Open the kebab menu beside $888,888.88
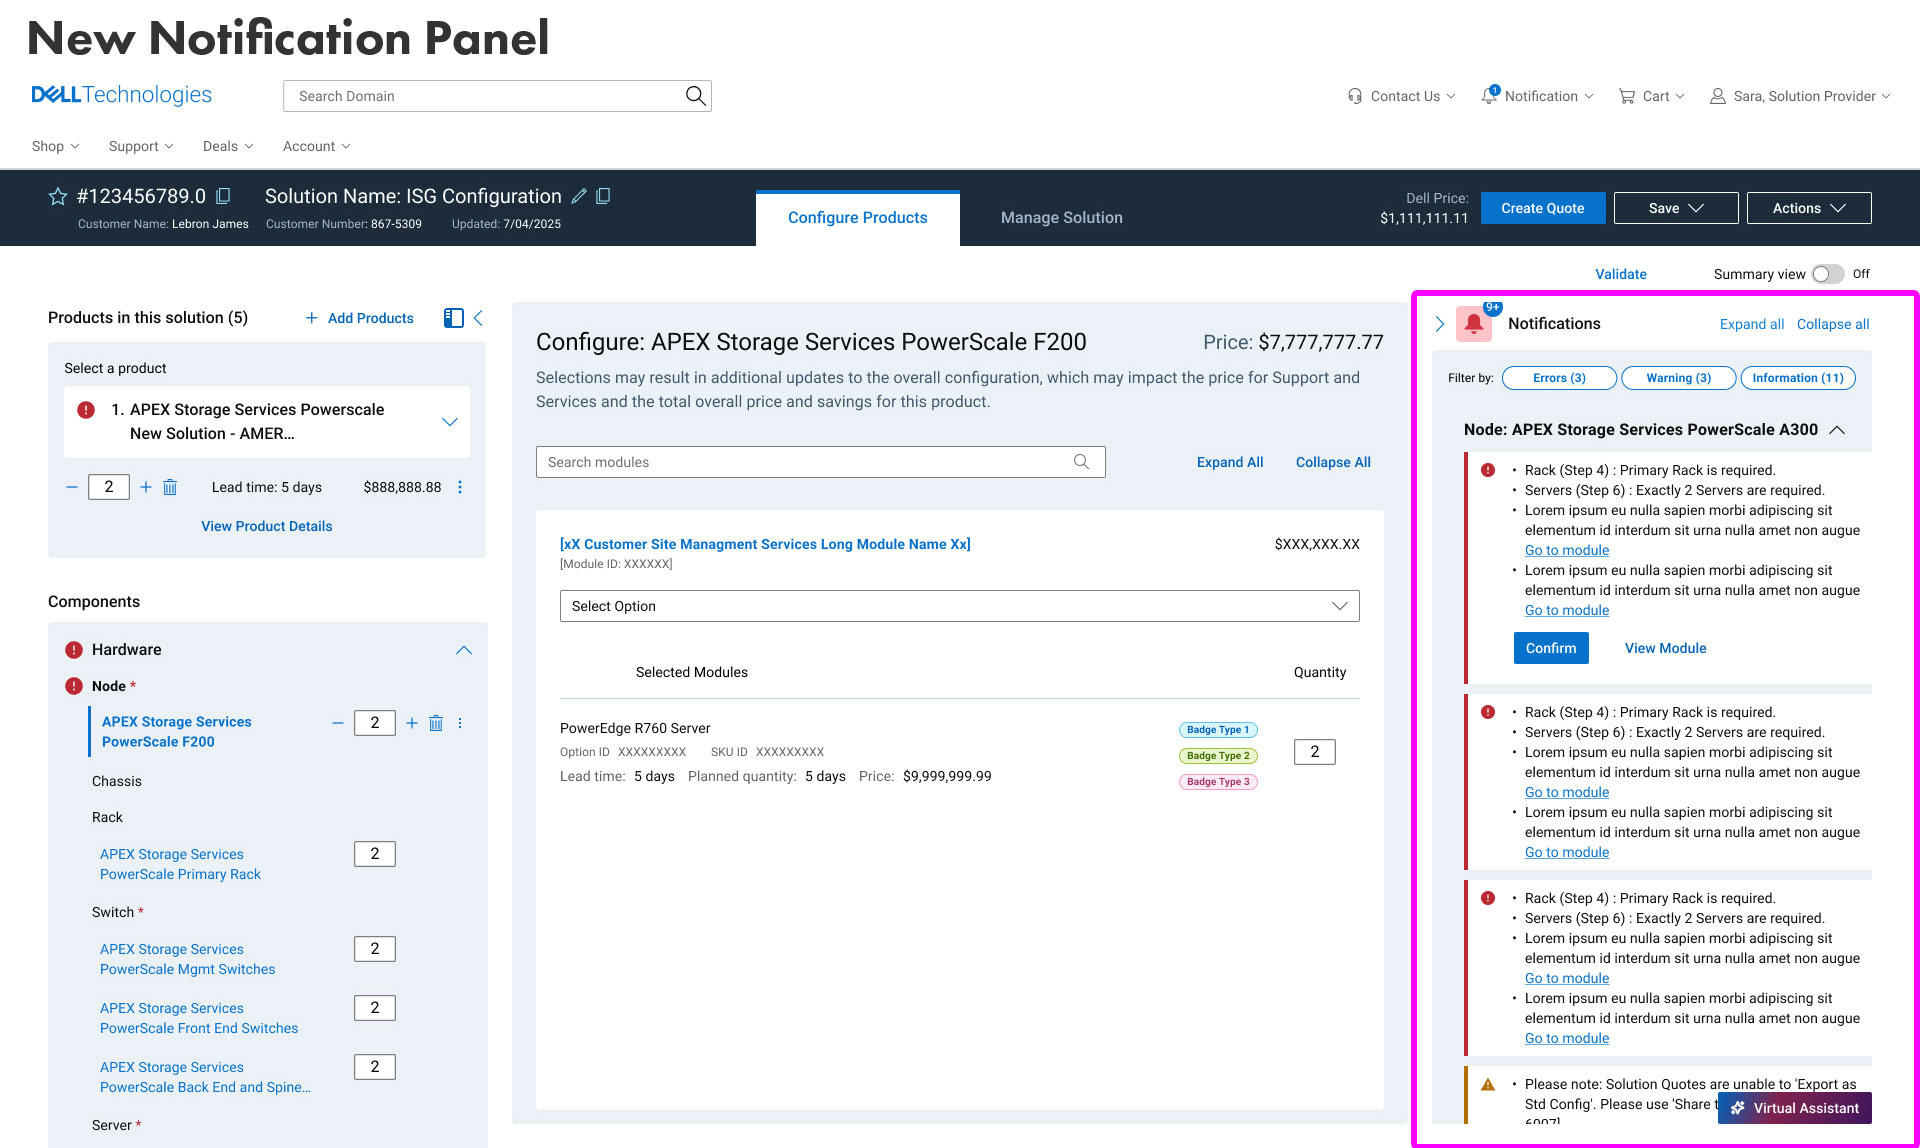The width and height of the screenshot is (1920, 1148). tap(460, 487)
